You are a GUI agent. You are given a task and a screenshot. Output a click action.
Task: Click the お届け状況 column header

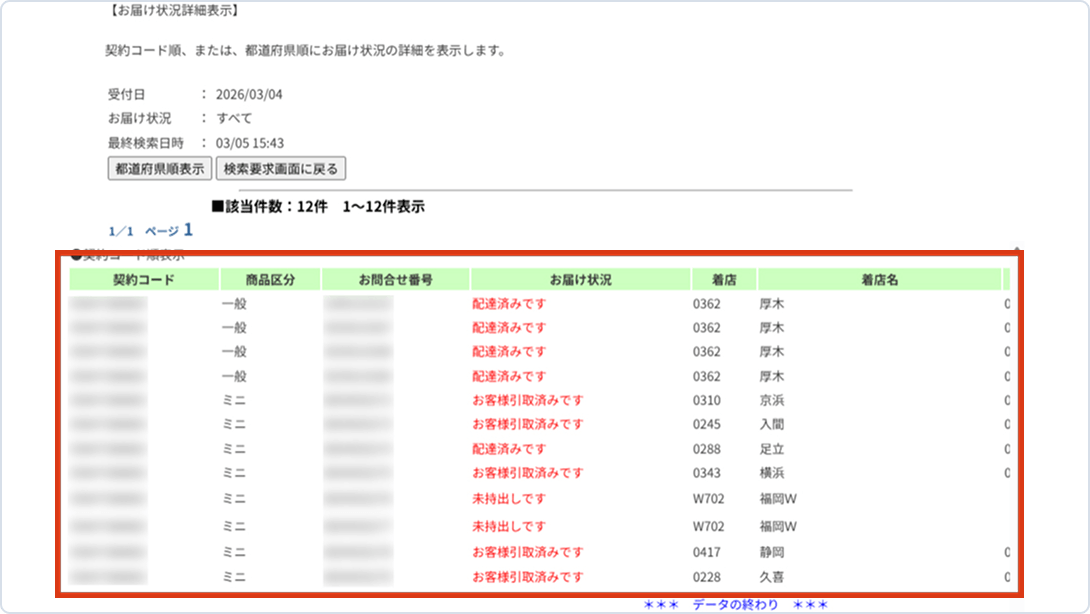pos(580,280)
